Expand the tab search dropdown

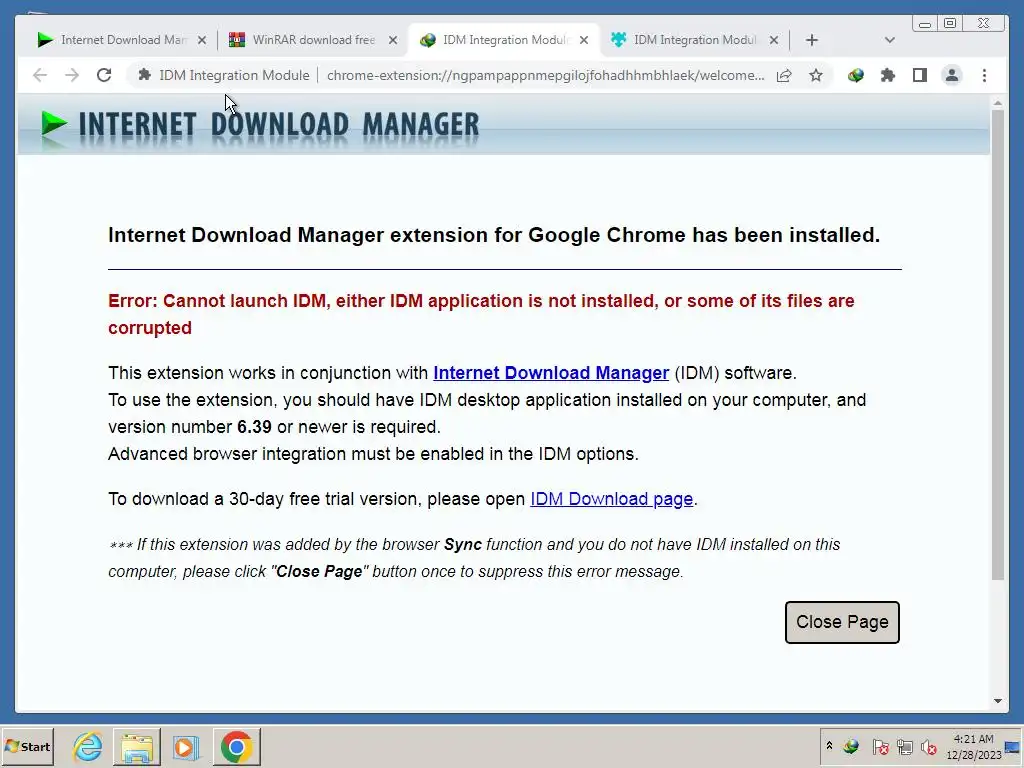889,40
